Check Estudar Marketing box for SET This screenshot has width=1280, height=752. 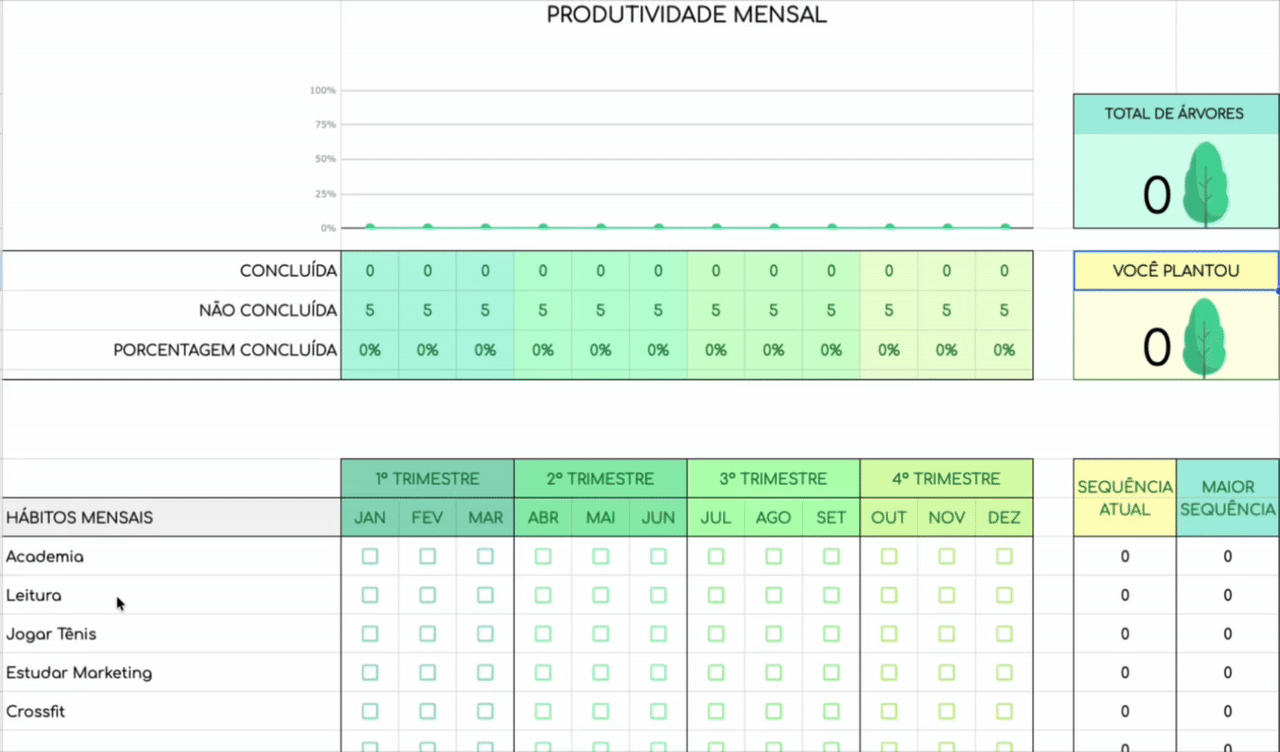[x=831, y=673]
